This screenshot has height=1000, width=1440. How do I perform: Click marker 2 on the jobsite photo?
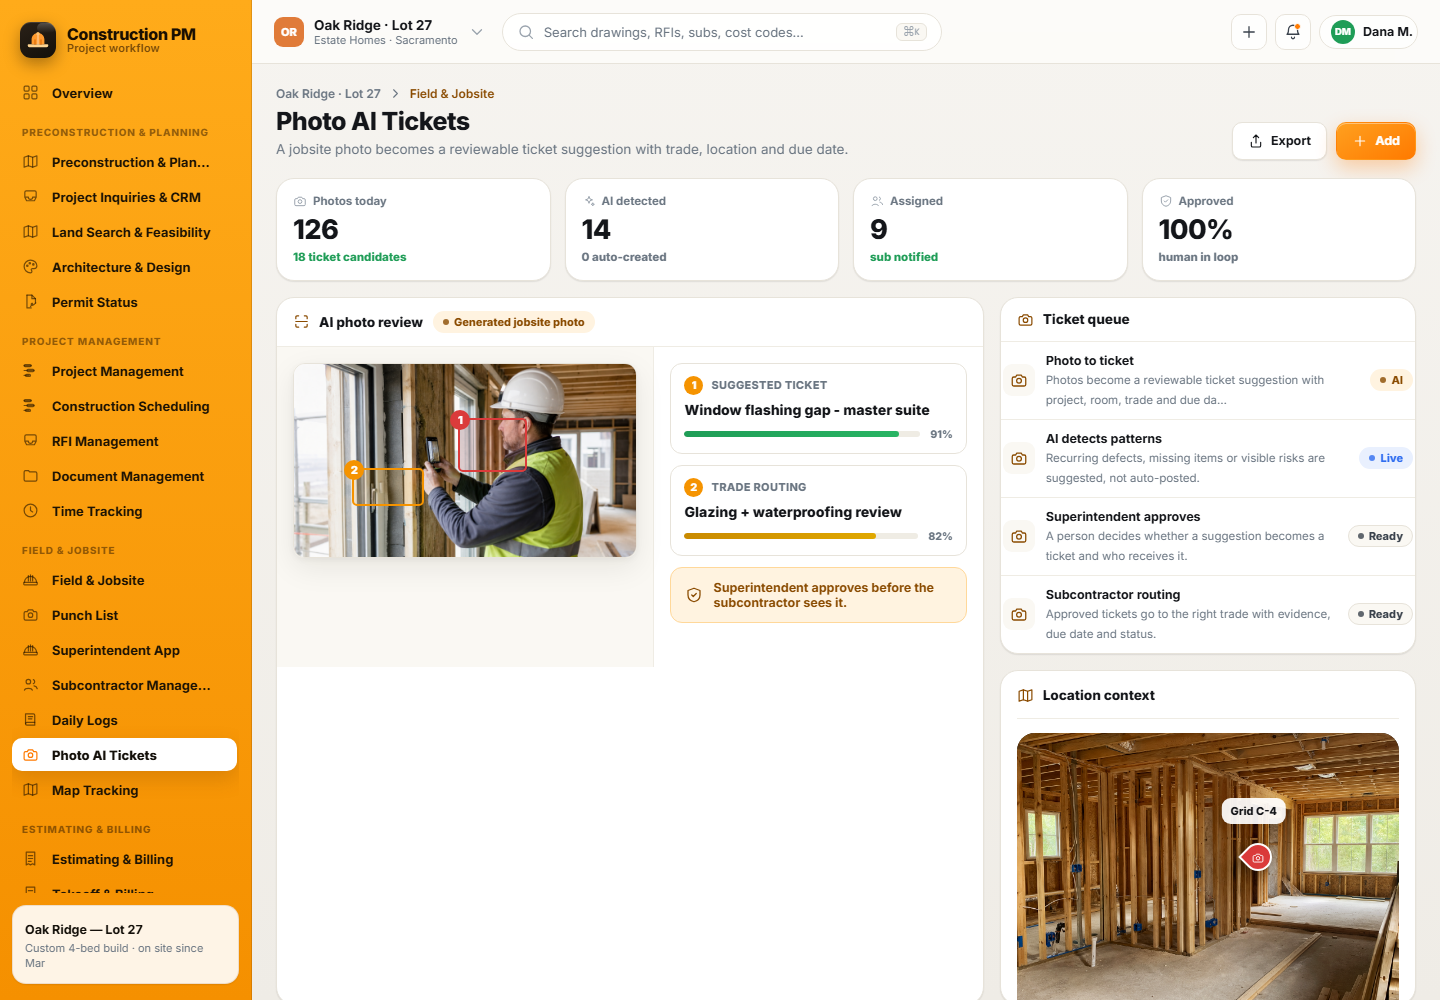[354, 470]
